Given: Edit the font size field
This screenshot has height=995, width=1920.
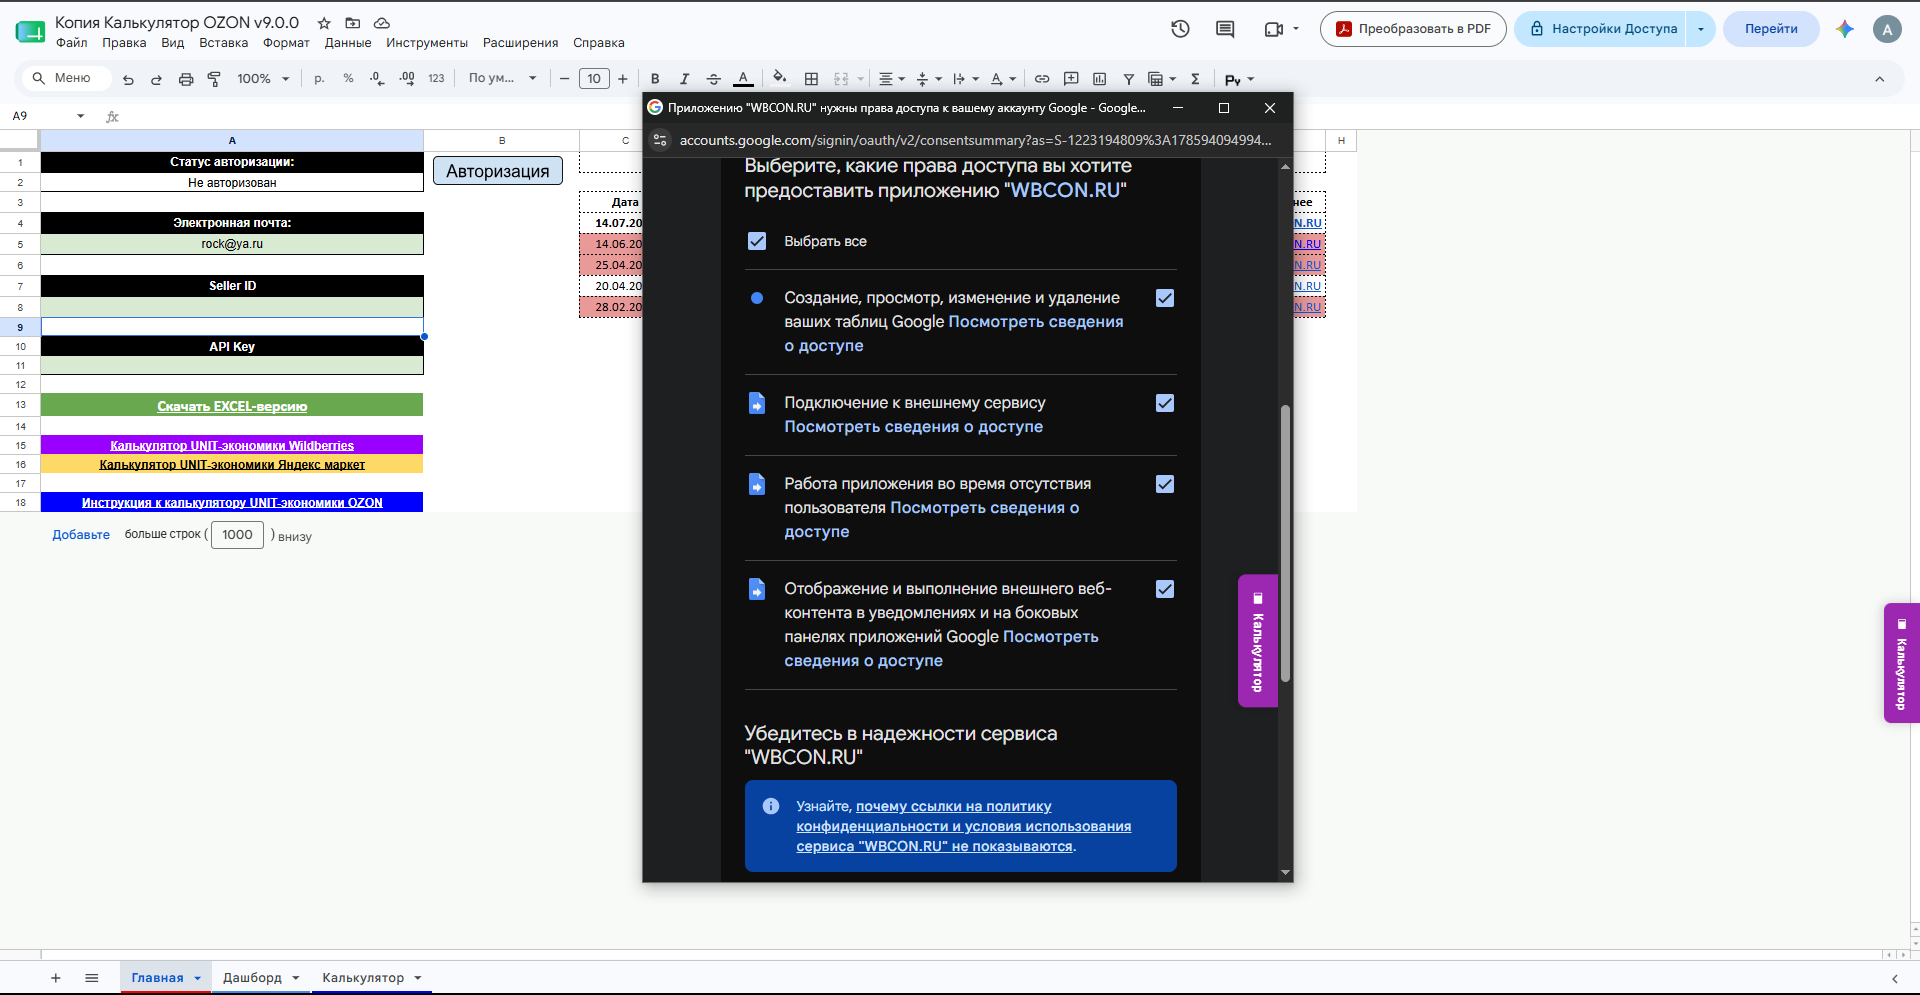Looking at the screenshot, I should point(594,79).
